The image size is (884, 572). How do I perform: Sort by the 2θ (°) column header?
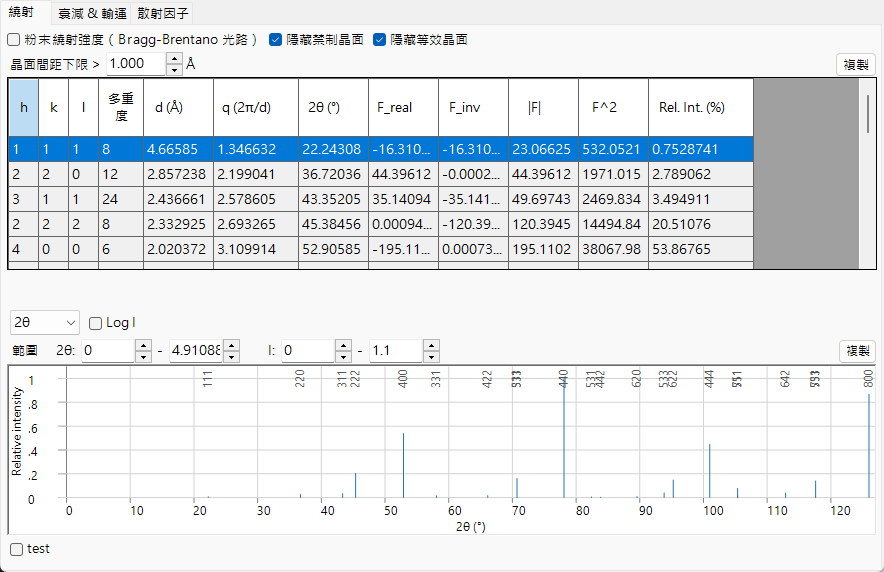click(x=333, y=107)
